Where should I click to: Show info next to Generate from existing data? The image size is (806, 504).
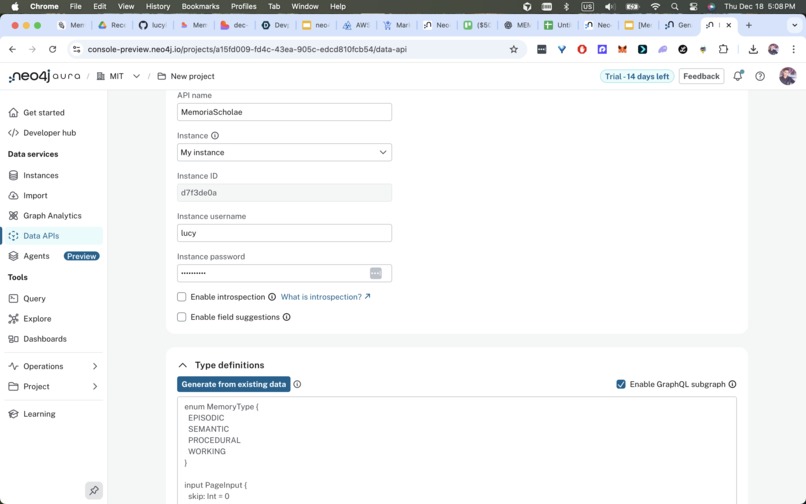pos(297,384)
